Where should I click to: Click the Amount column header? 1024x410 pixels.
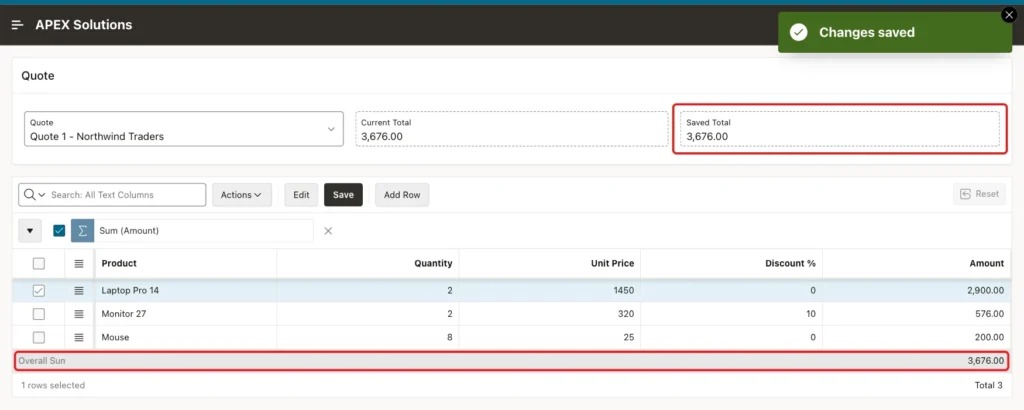click(x=916, y=264)
